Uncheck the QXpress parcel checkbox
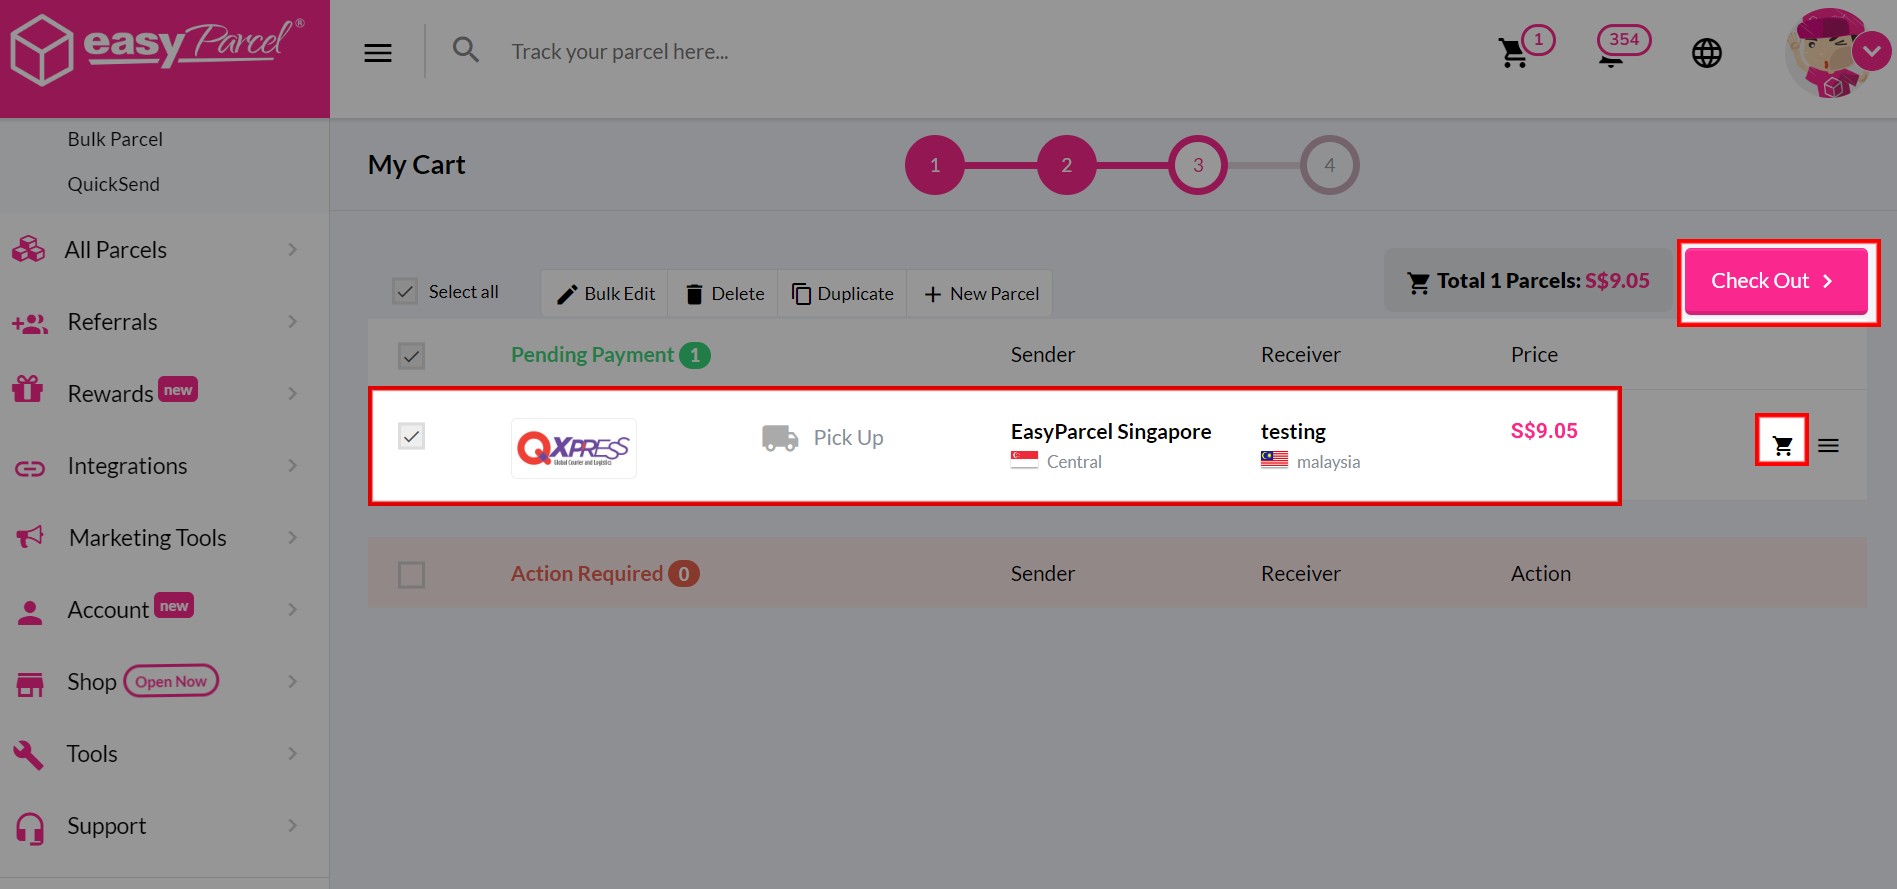The width and height of the screenshot is (1897, 889). click(x=411, y=436)
